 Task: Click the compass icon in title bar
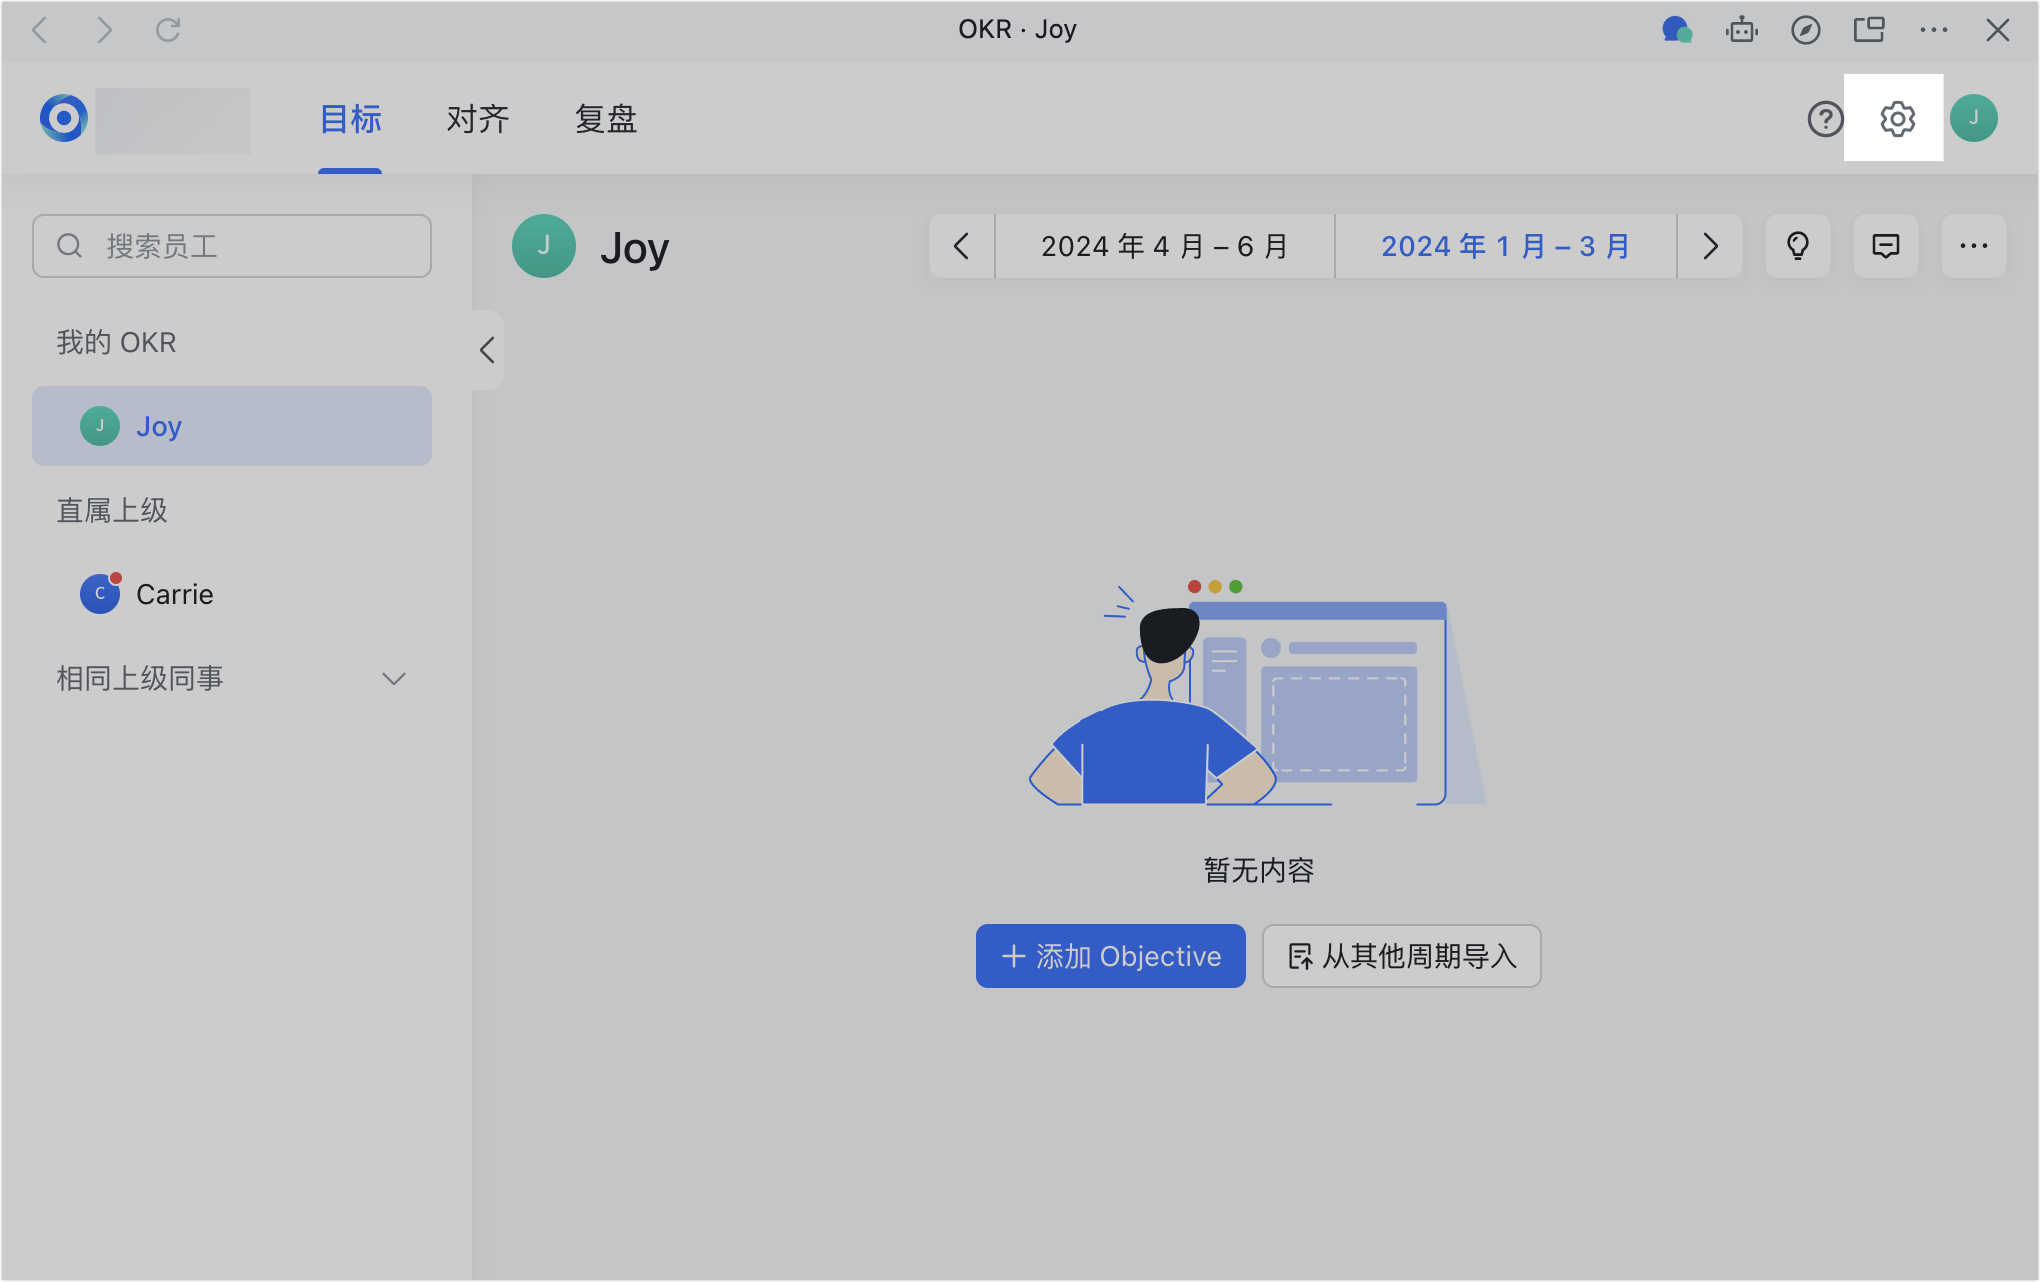[1805, 30]
